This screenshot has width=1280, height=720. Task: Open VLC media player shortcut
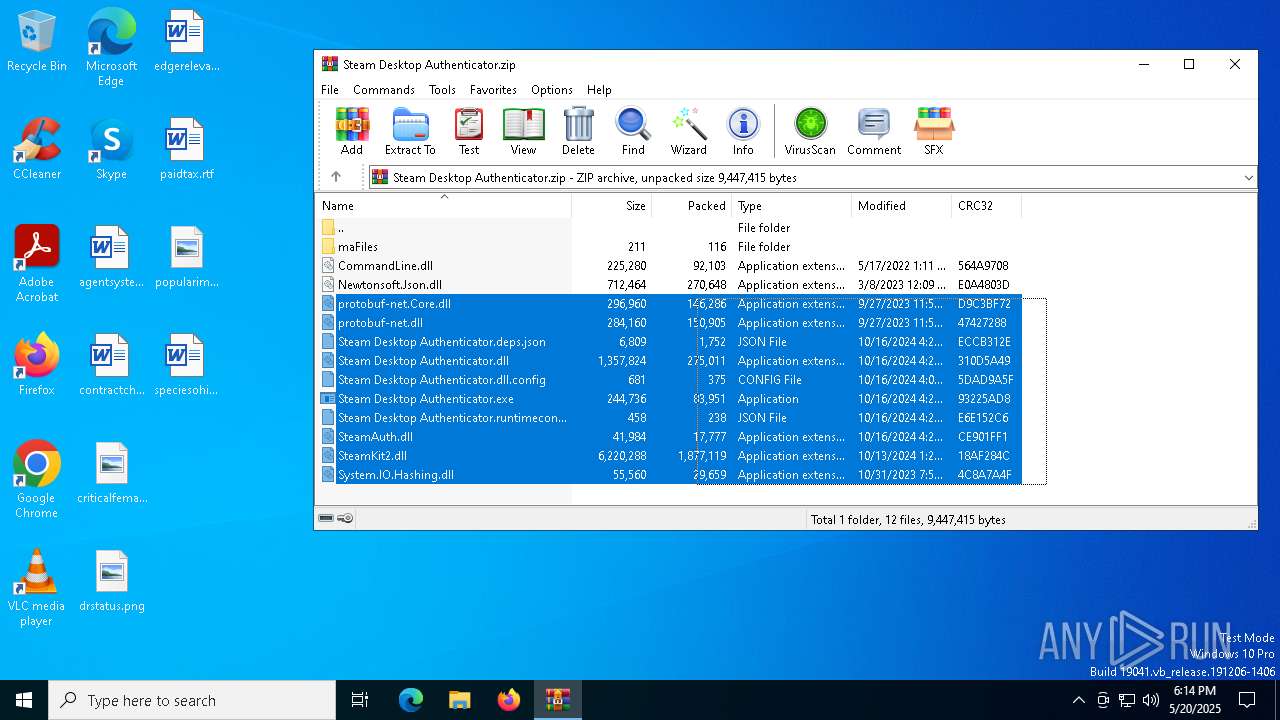click(x=37, y=588)
